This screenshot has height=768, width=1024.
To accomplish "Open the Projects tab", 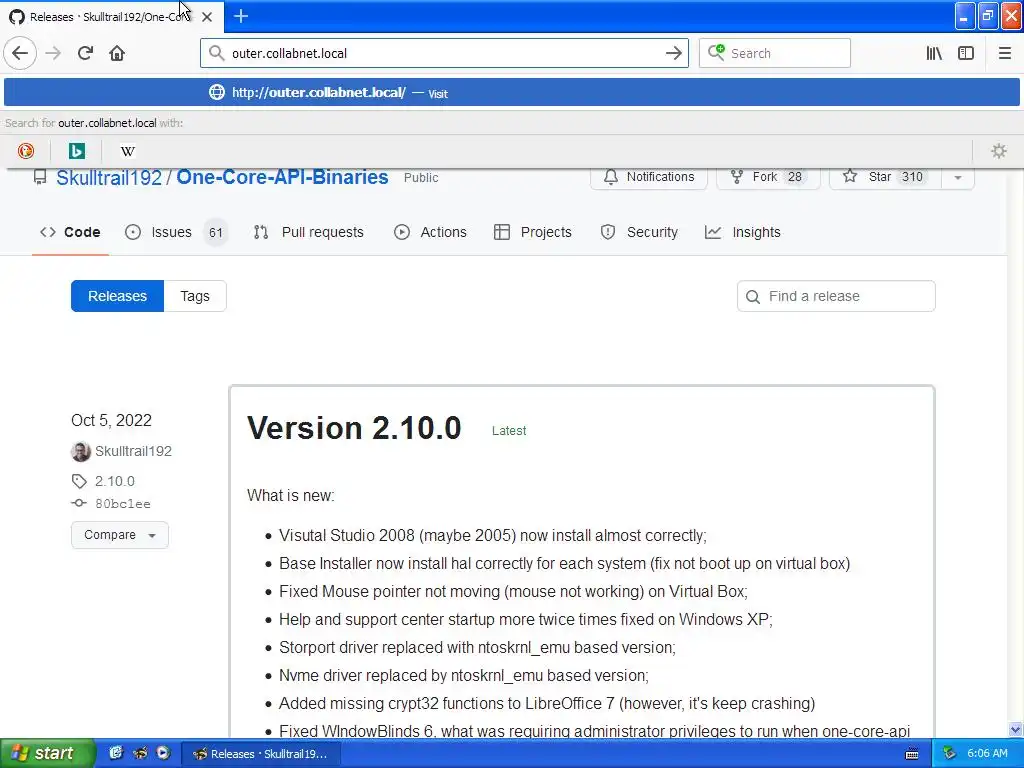I will 532,232.
